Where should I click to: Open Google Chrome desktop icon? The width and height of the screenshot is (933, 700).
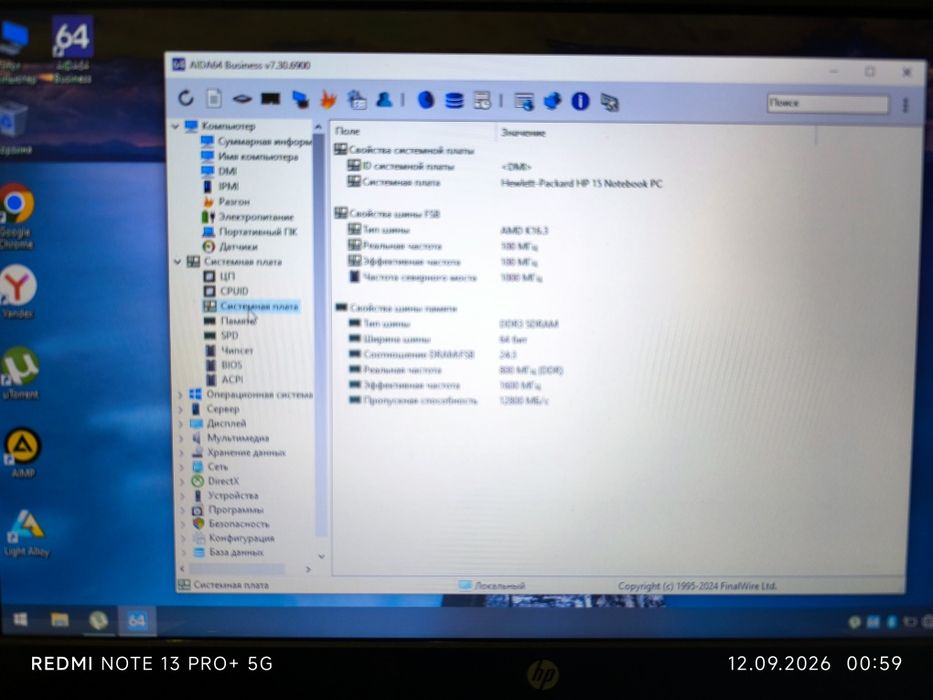(x=17, y=216)
